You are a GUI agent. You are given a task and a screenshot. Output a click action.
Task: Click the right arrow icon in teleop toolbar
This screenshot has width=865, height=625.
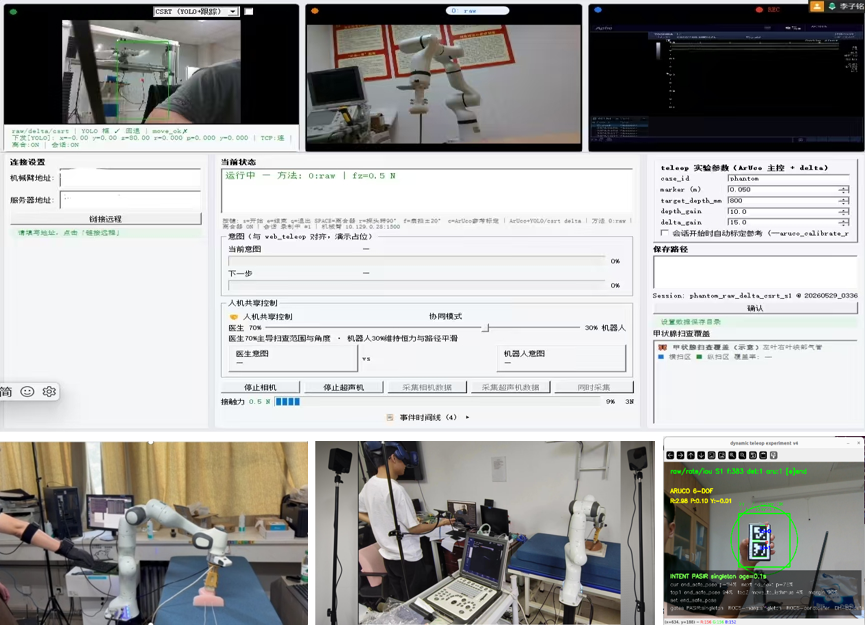680,455
